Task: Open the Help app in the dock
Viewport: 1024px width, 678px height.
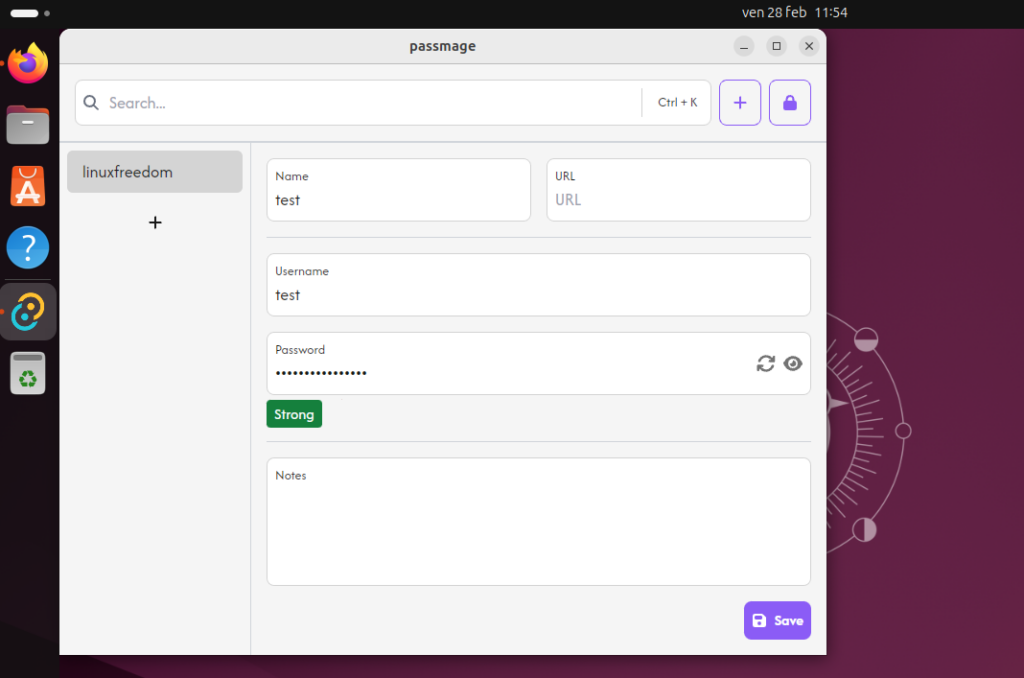Action: [27, 247]
